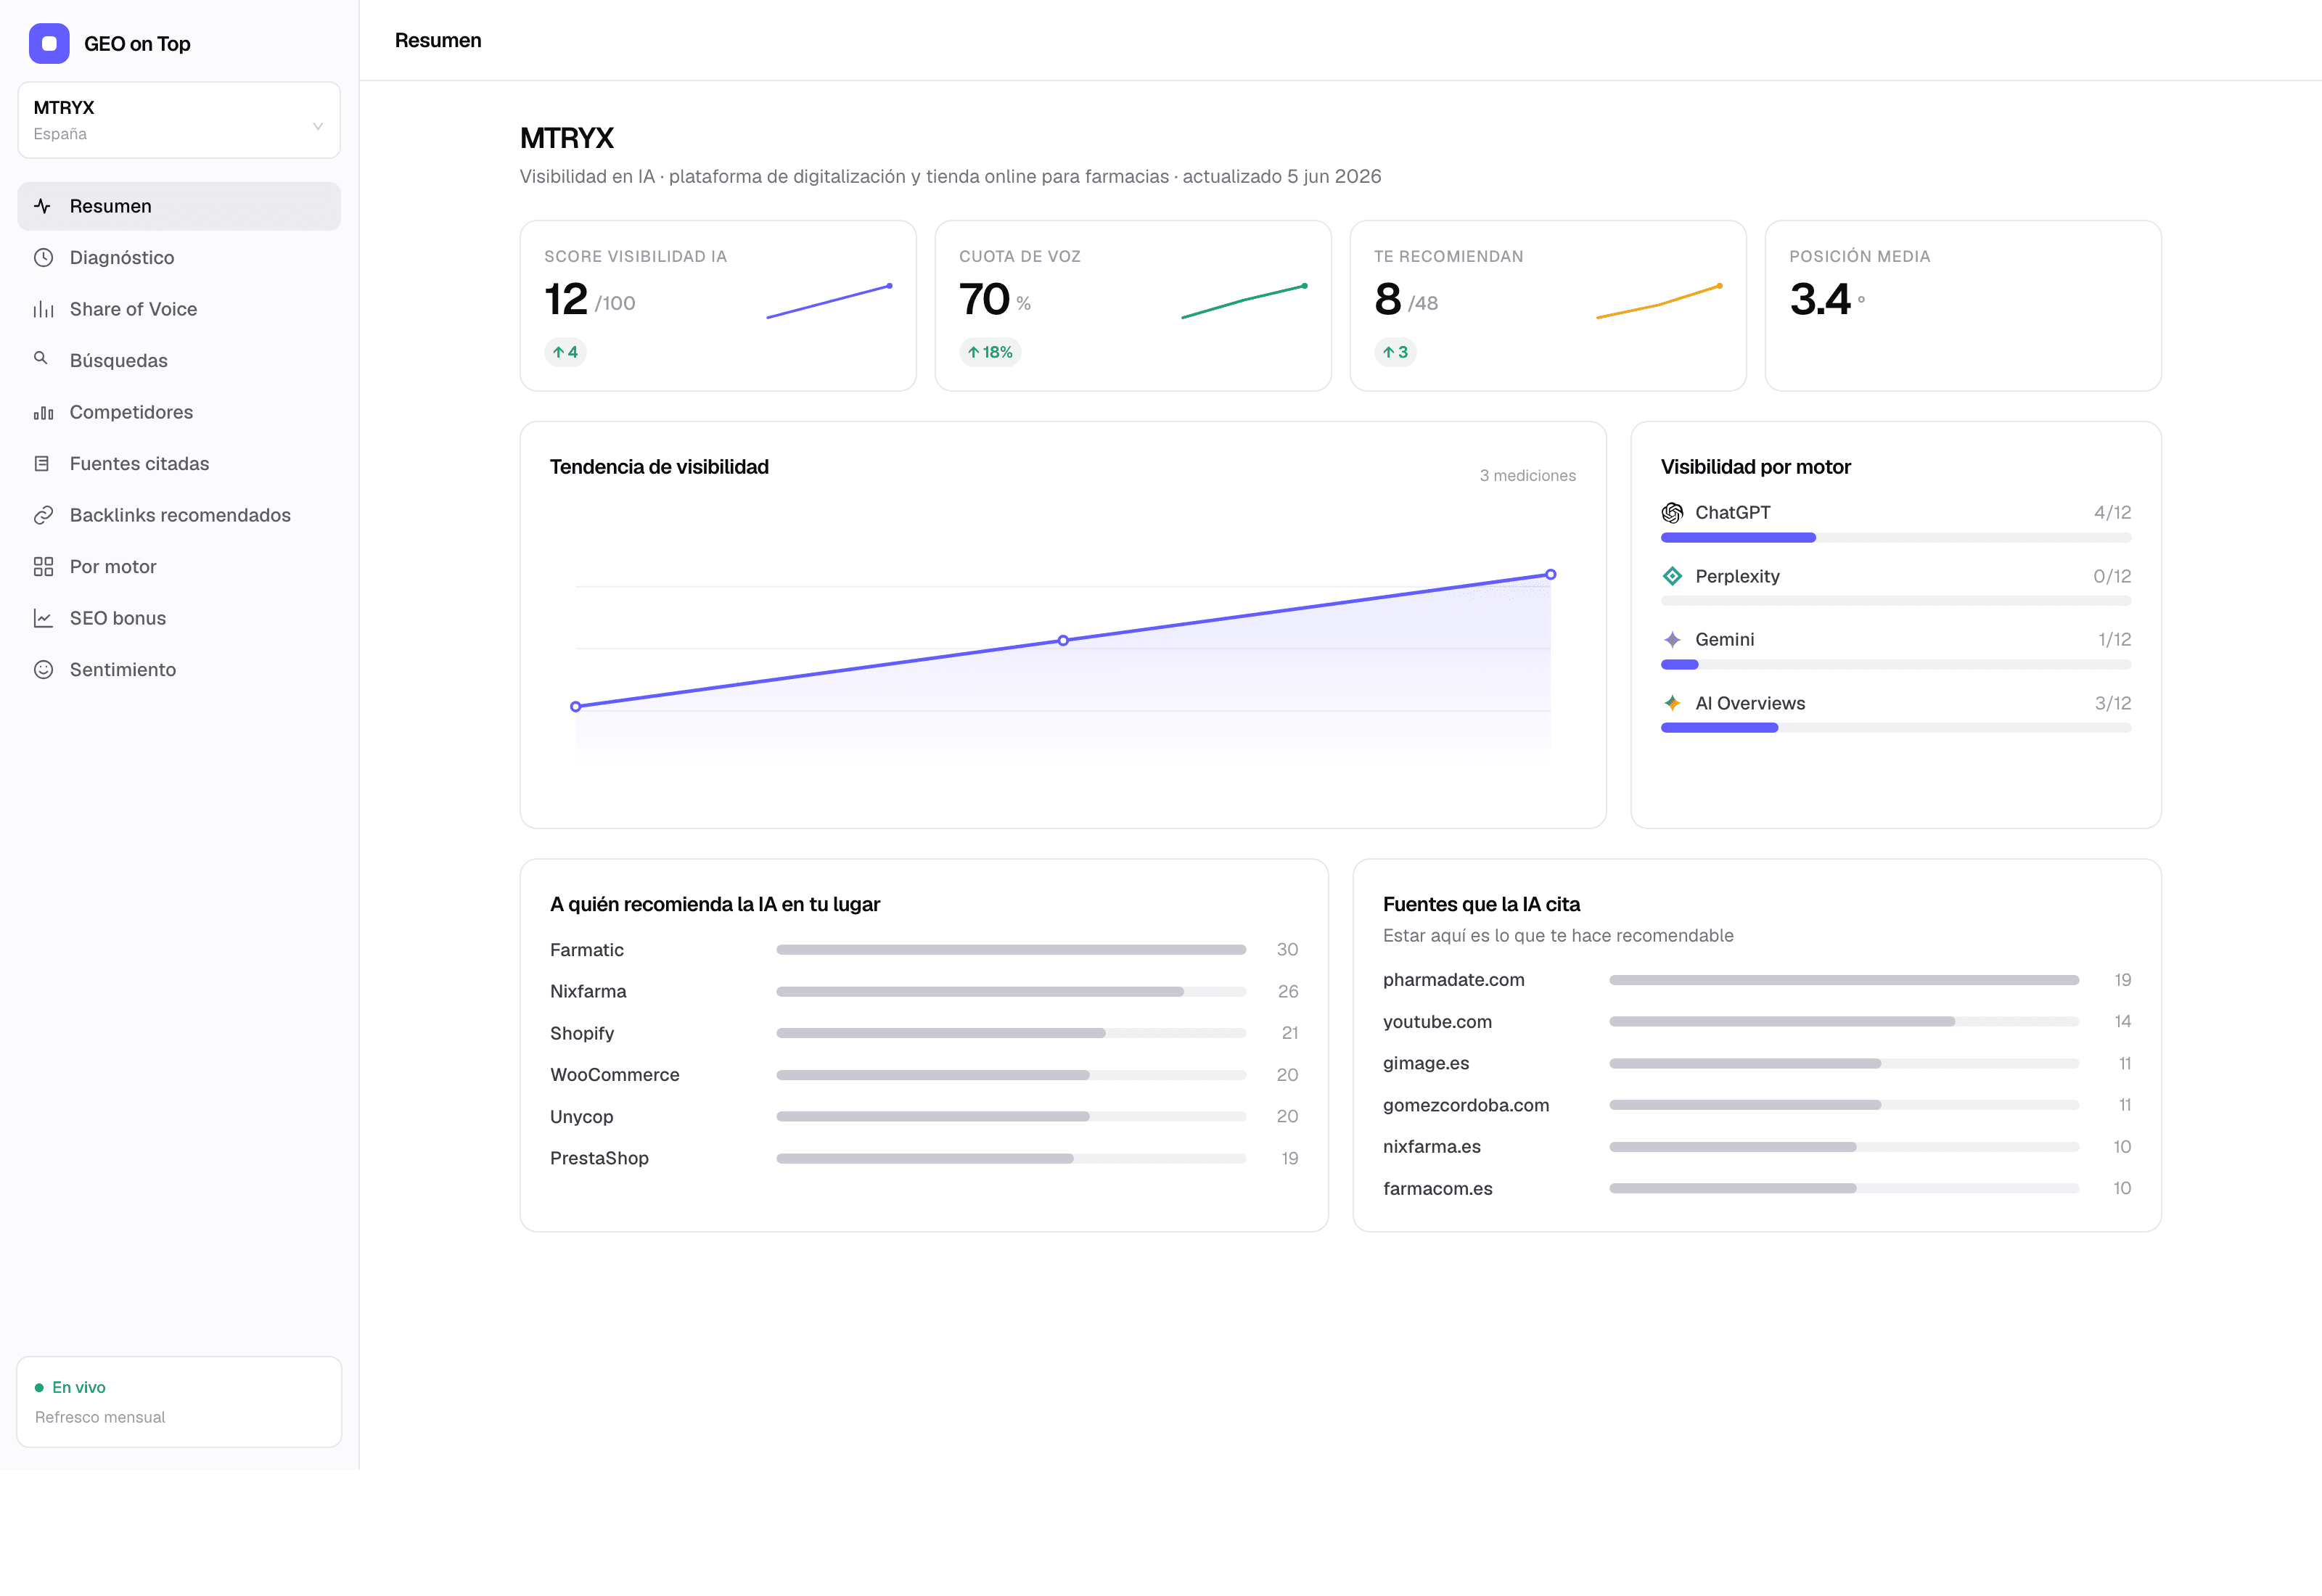
Task: Click the middle data point of visibility trend
Action: pyautogui.click(x=1063, y=641)
